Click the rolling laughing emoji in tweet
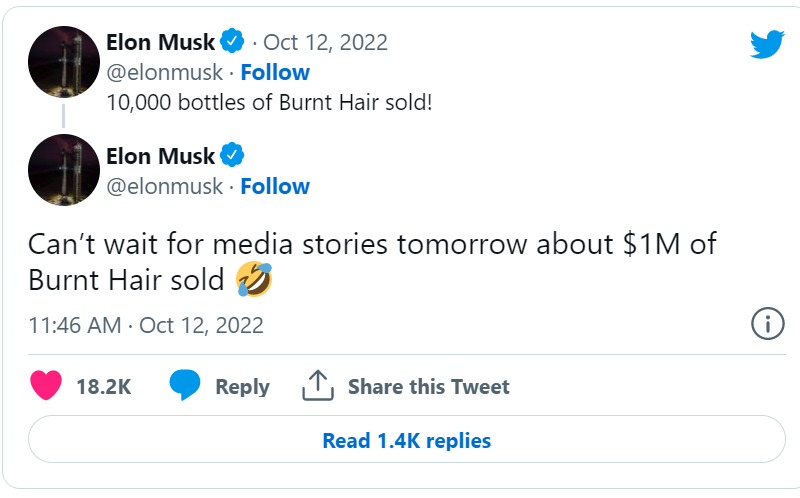Image resolution: width=800 pixels, height=498 pixels. [x=254, y=279]
